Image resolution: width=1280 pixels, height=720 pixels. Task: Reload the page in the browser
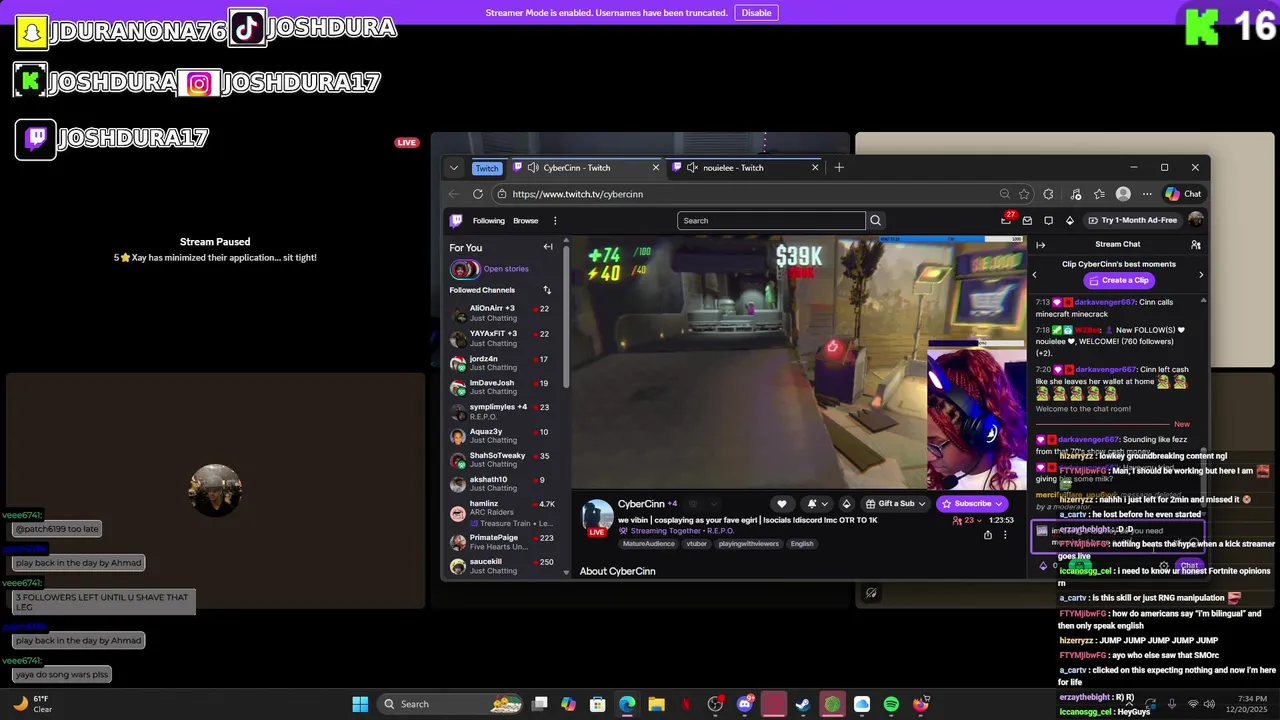click(478, 194)
